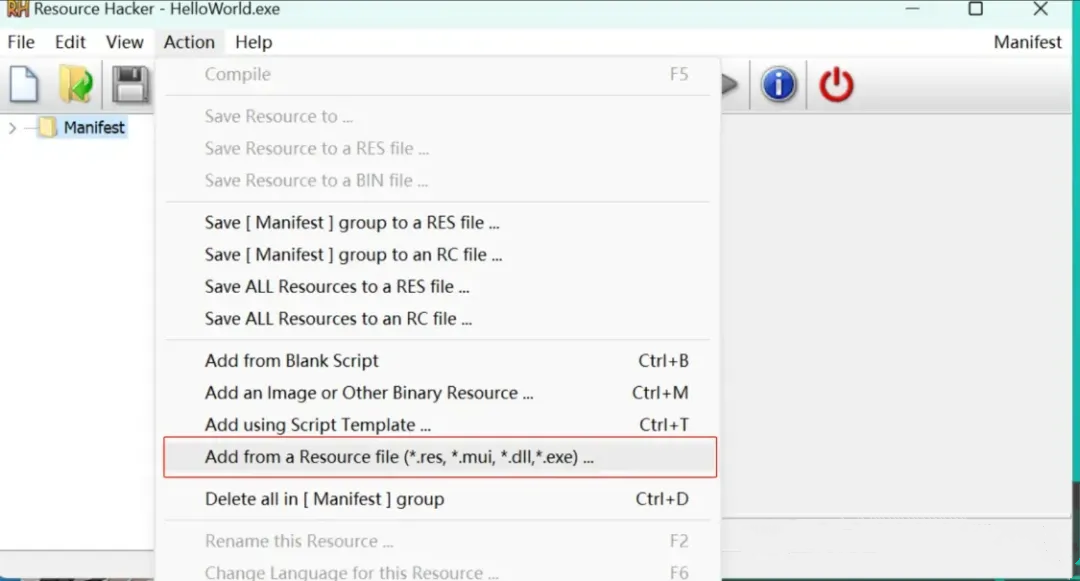The width and height of the screenshot is (1080, 581).
Task: Choose Rename this Resource entry
Action: coord(439,541)
